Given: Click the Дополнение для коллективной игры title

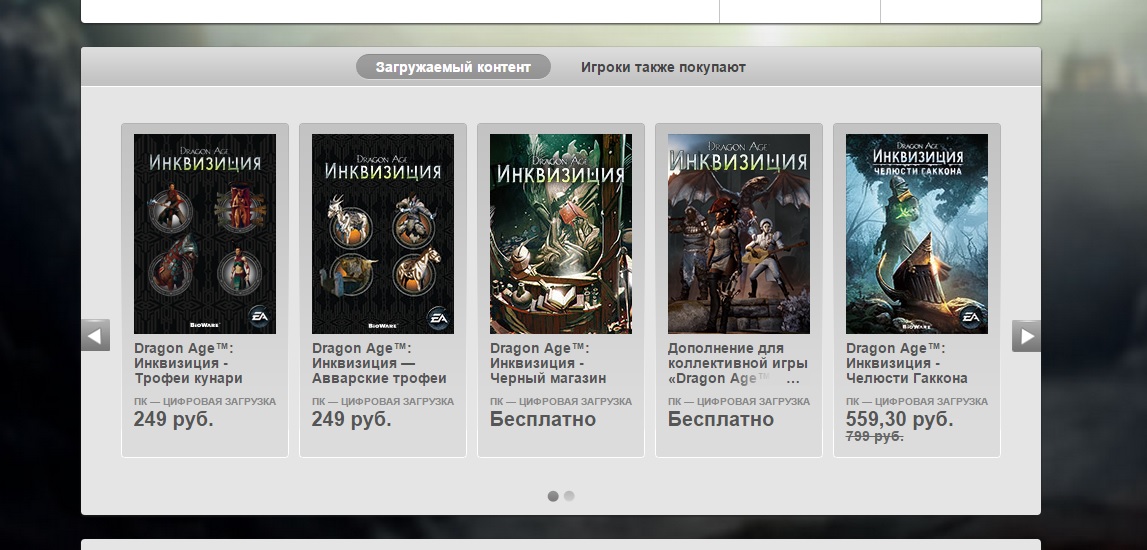Looking at the screenshot, I should pyautogui.click(x=737, y=363).
